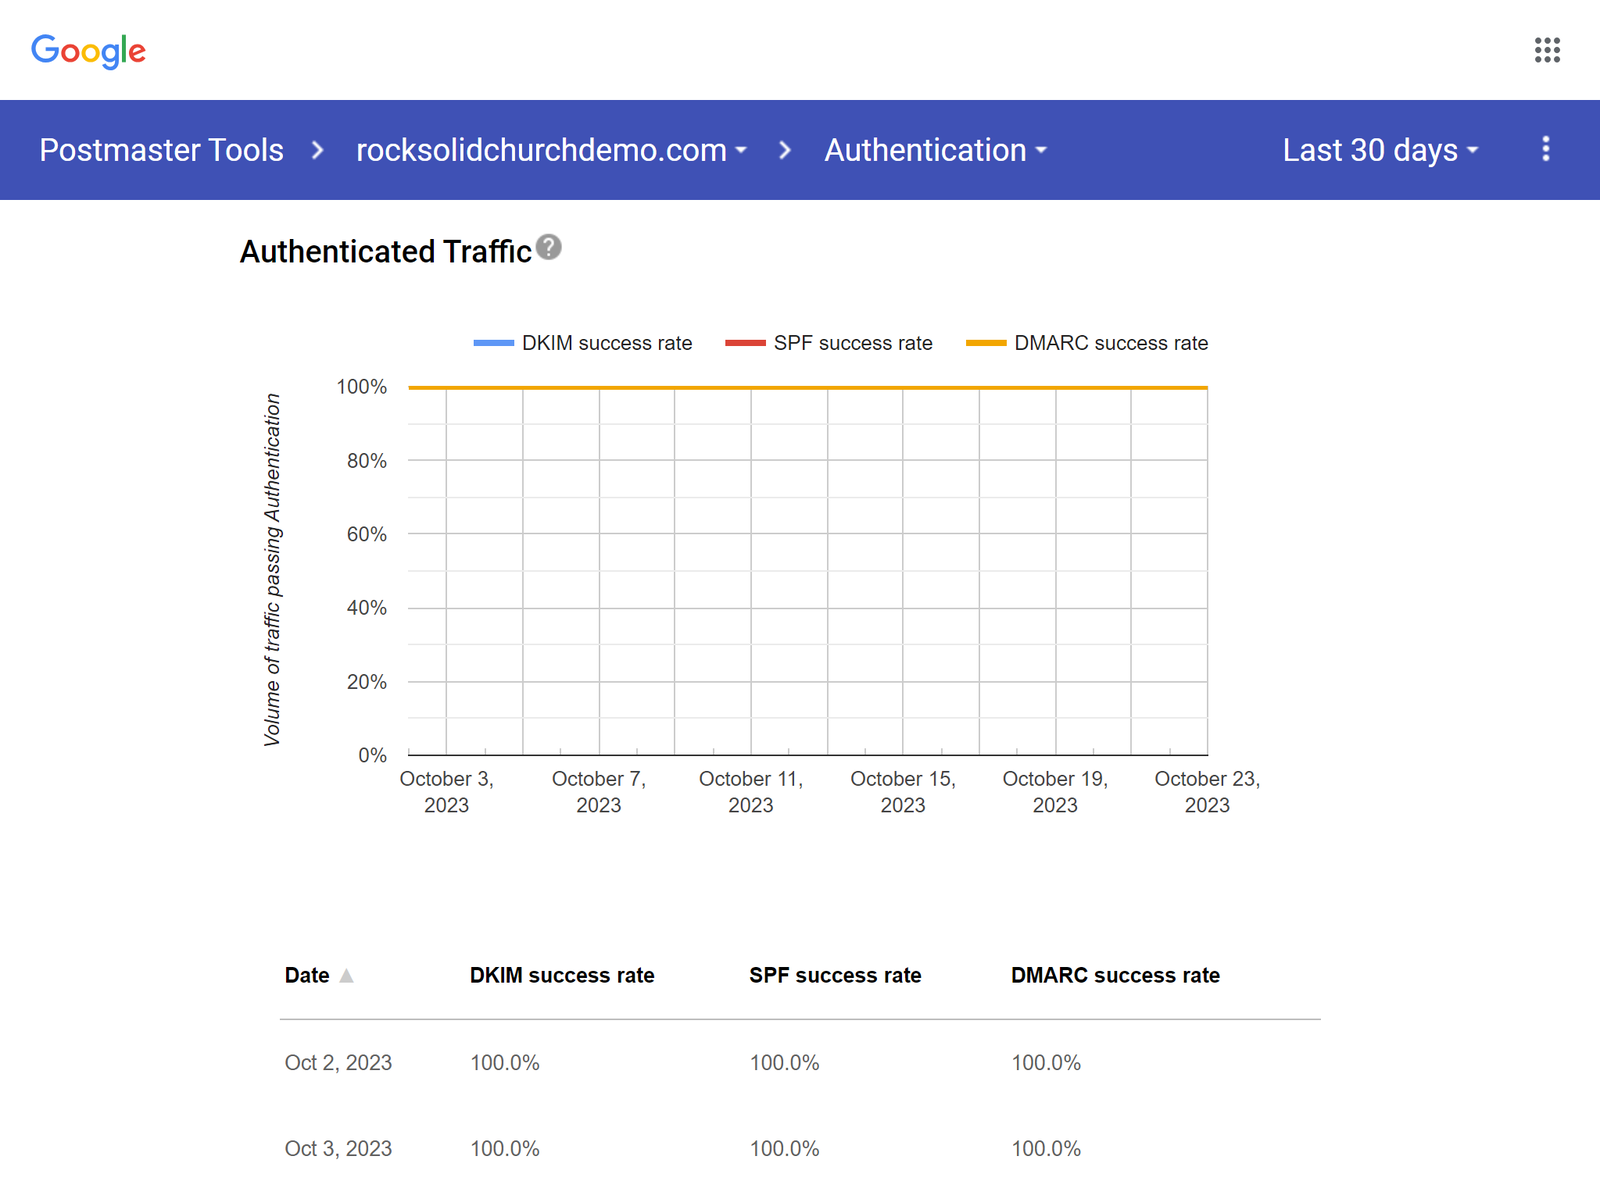Screen dimensions: 1600x1199
Task: Click chevron before Authentication breadcrumb
Action: [x=785, y=150]
